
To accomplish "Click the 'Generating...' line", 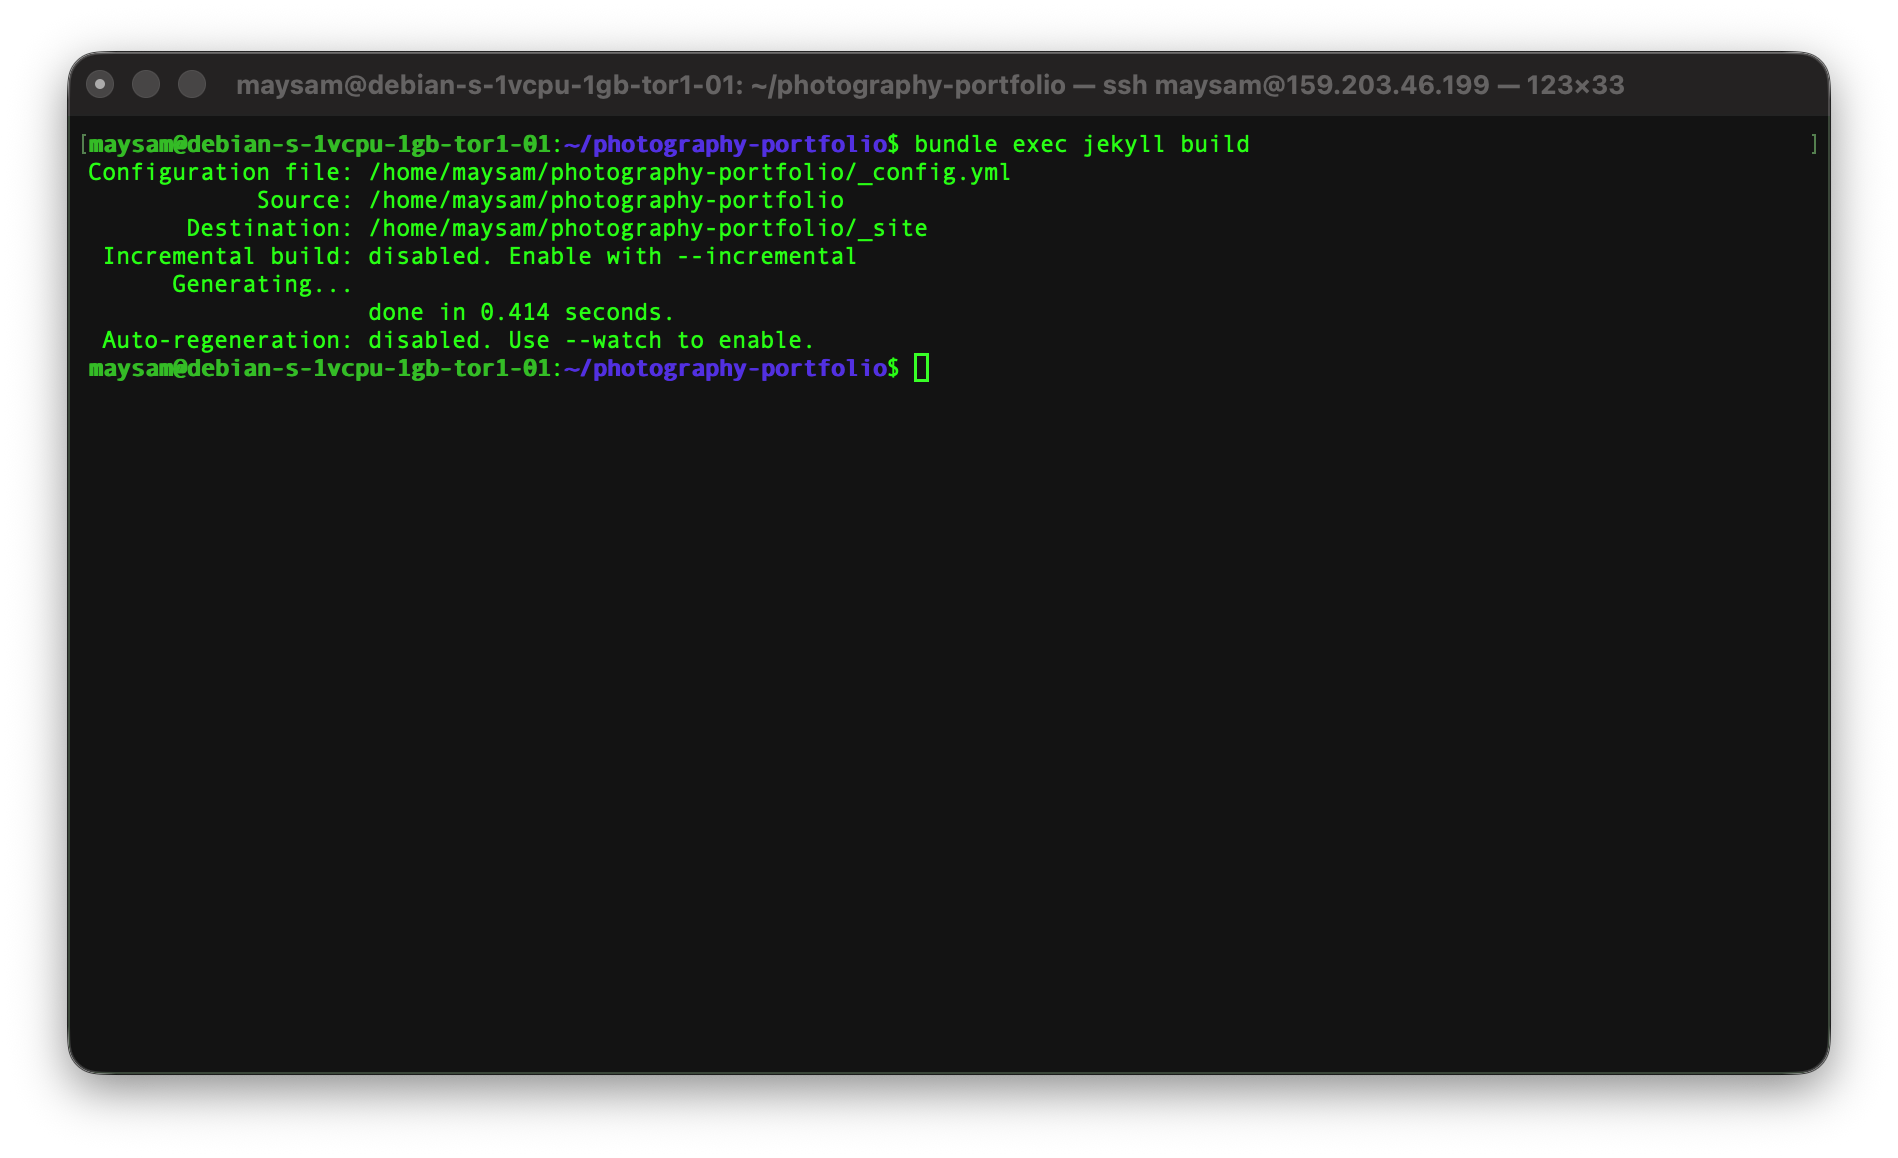I will (262, 284).
